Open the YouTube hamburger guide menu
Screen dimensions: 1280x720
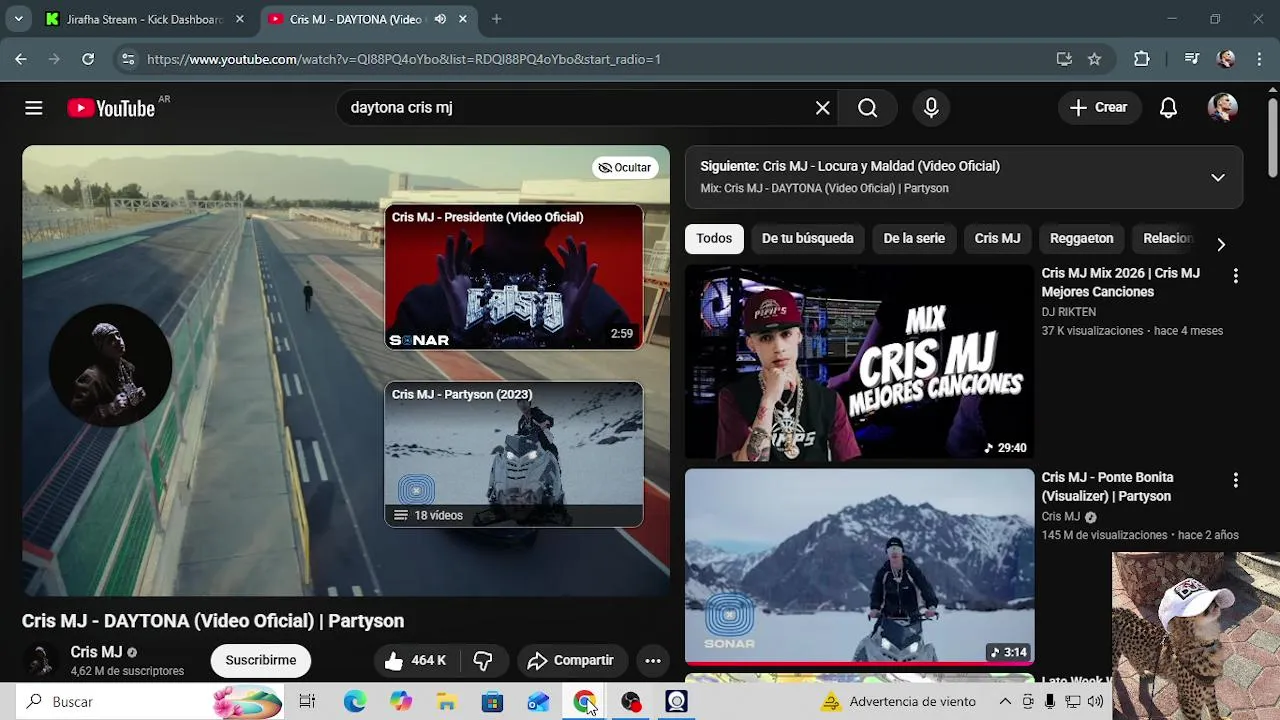click(34, 108)
